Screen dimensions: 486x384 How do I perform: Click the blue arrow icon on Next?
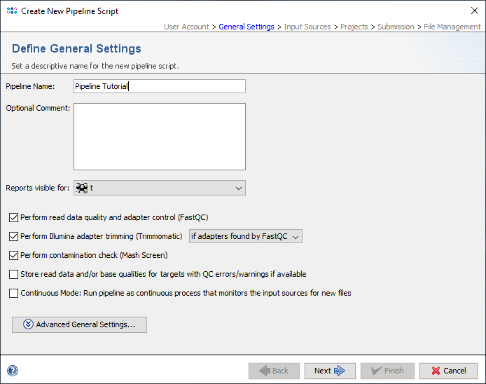(x=339, y=371)
